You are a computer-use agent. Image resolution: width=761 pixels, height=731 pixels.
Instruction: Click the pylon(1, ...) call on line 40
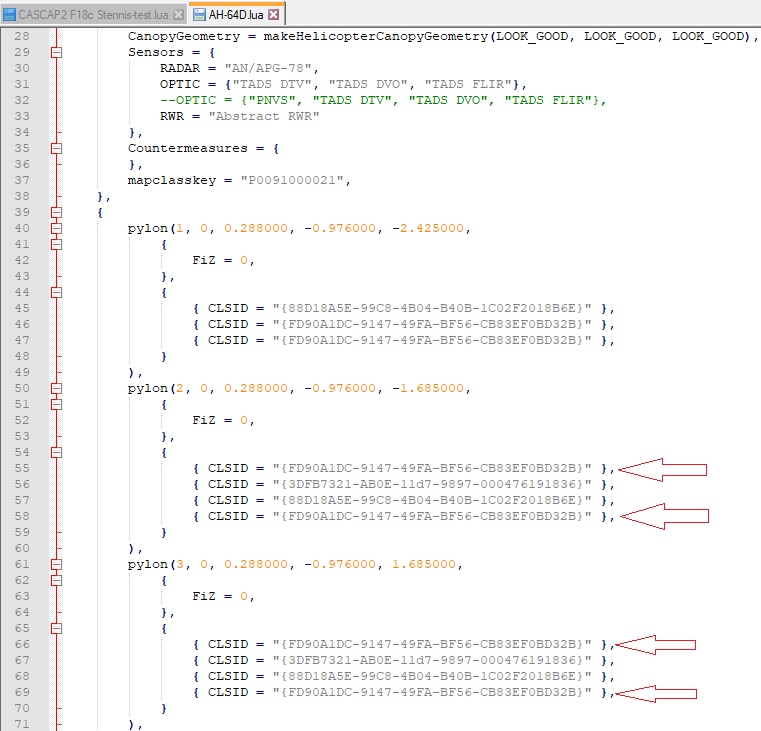click(299, 228)
